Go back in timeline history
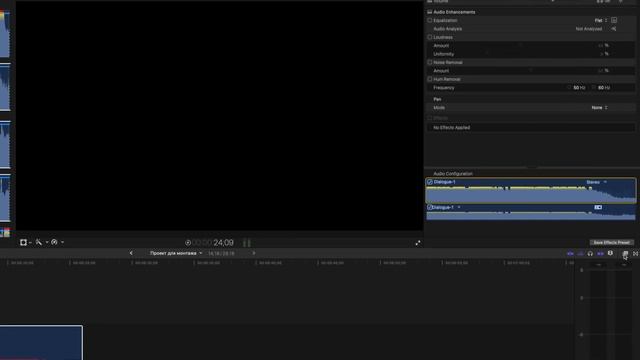The height and width of the screenshot is (360, 640). pyautogui.click(x=131, y=253)
